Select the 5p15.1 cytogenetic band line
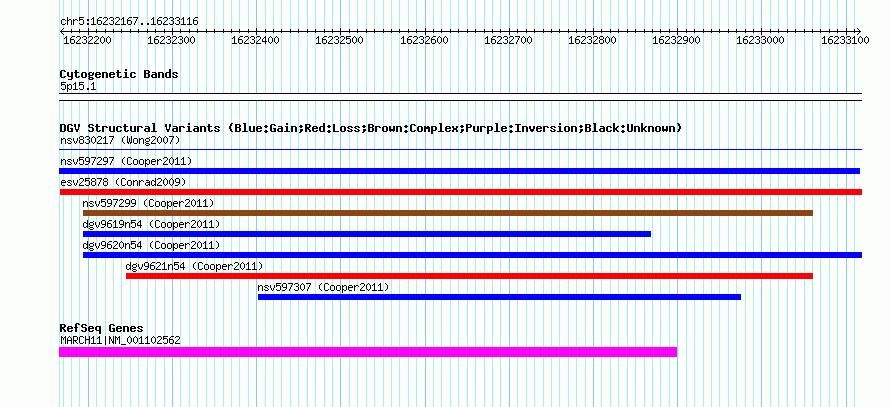The width and height of the screenshot is (890, 407). [460, 97]
